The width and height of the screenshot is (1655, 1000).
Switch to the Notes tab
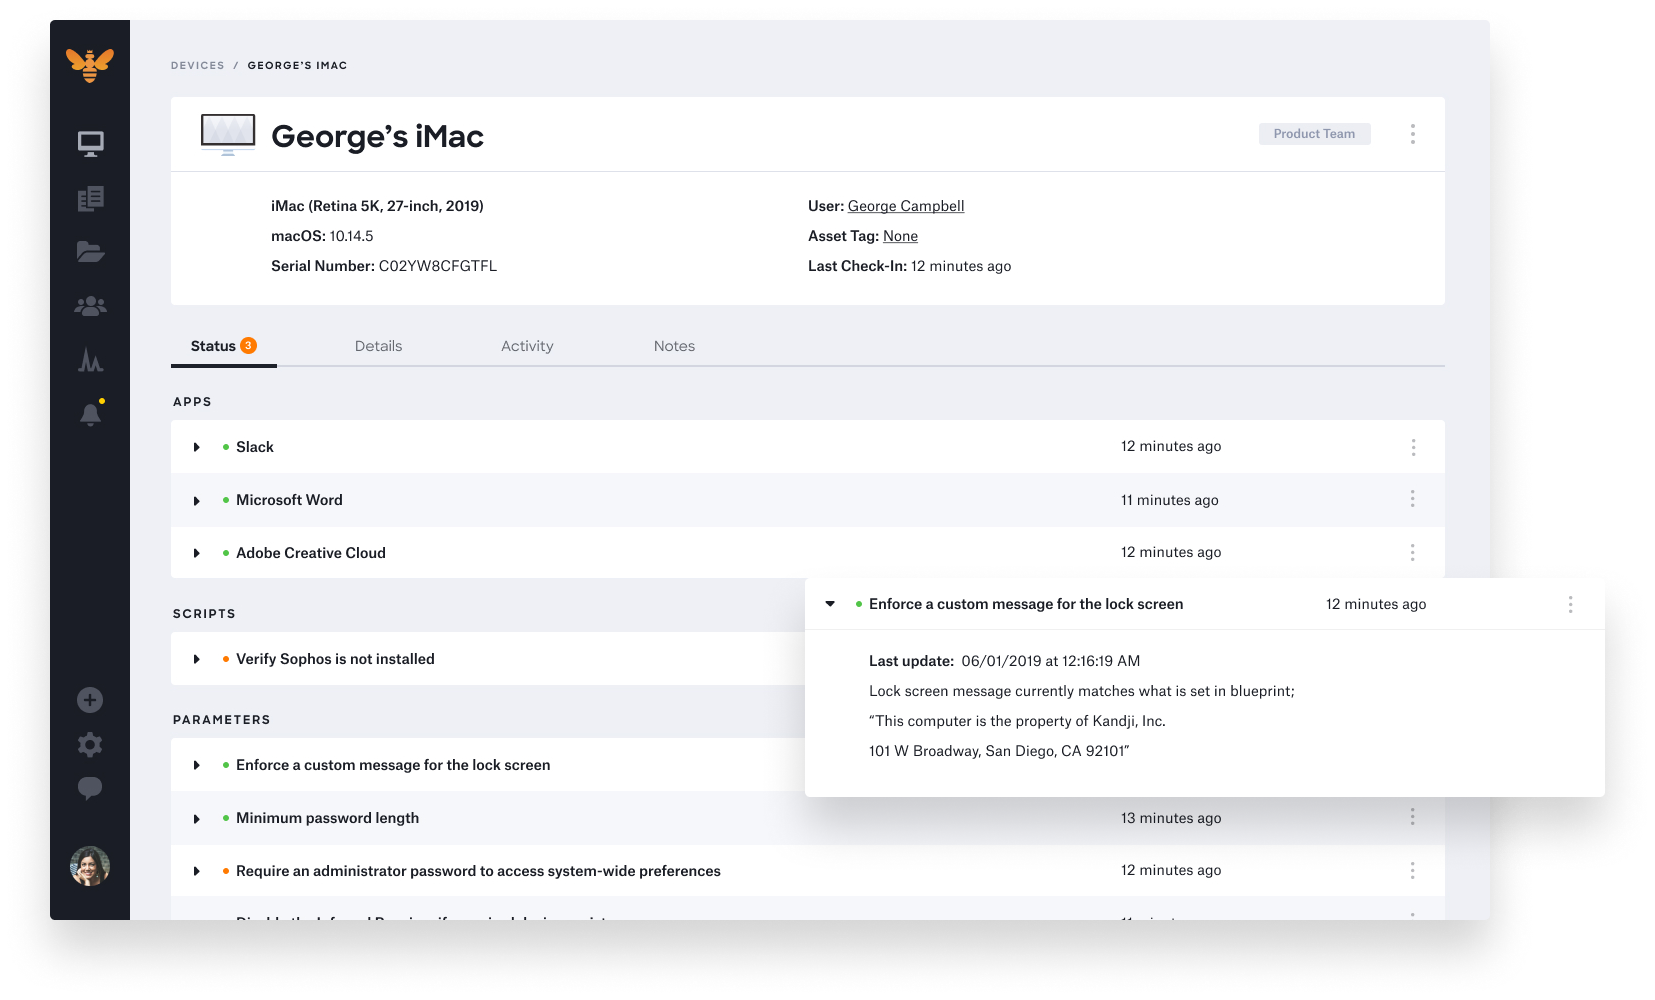pos(674,346)
